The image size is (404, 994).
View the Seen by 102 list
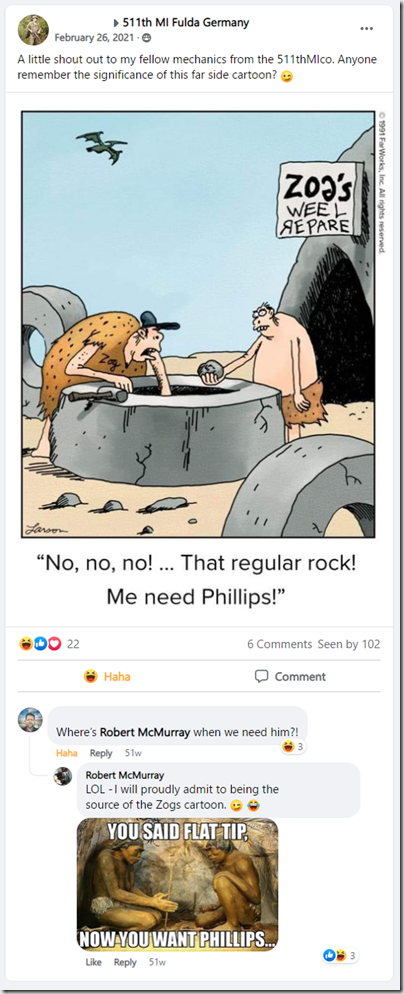click(349, 644)
